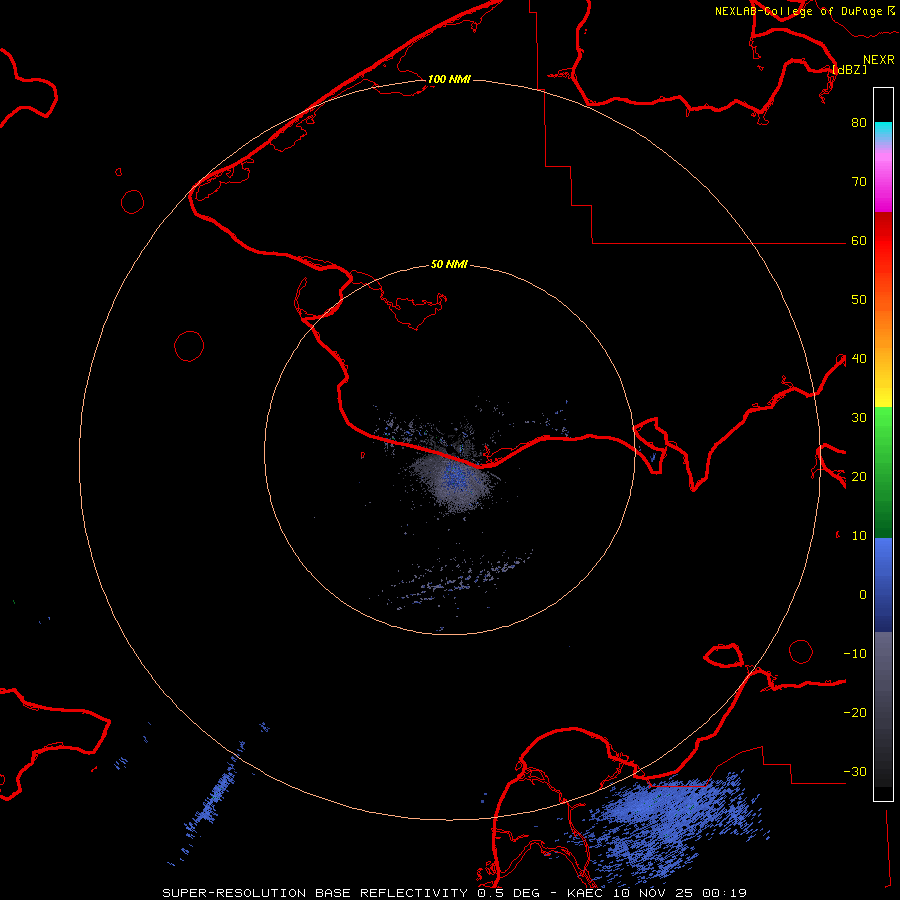Image resolution: width=900 pixels, height=900 pixels.
Task: Click the -20 value on the color scale
Action: [855, 713]
